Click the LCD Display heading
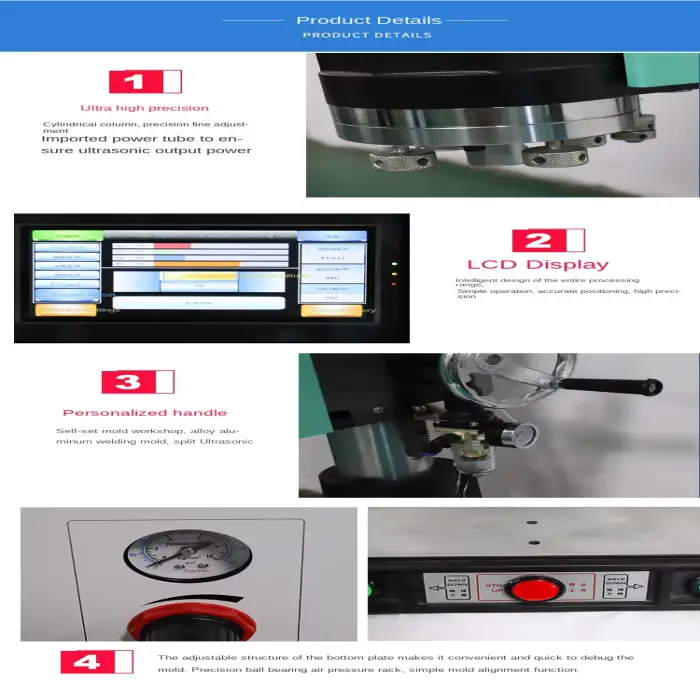Screen dimensions: 700x700 [x=538, y=265]
